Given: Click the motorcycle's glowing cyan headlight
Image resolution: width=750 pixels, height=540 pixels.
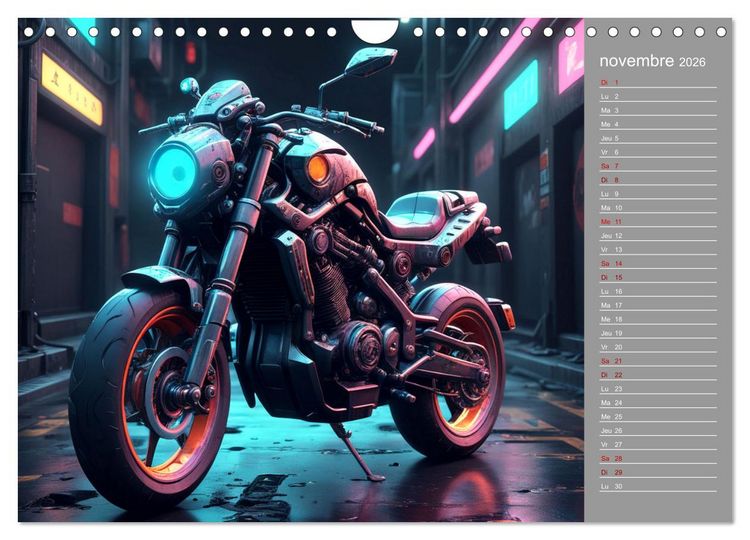Looking at the screenshot, I should click(173, 172).
